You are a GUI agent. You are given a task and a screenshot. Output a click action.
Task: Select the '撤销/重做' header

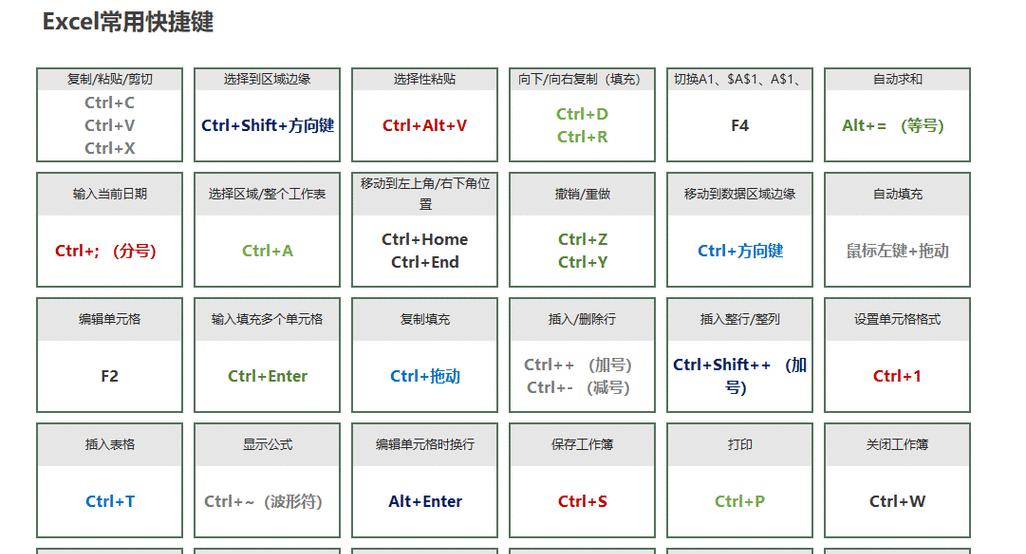pyautogui.click(x=582, y=194)
